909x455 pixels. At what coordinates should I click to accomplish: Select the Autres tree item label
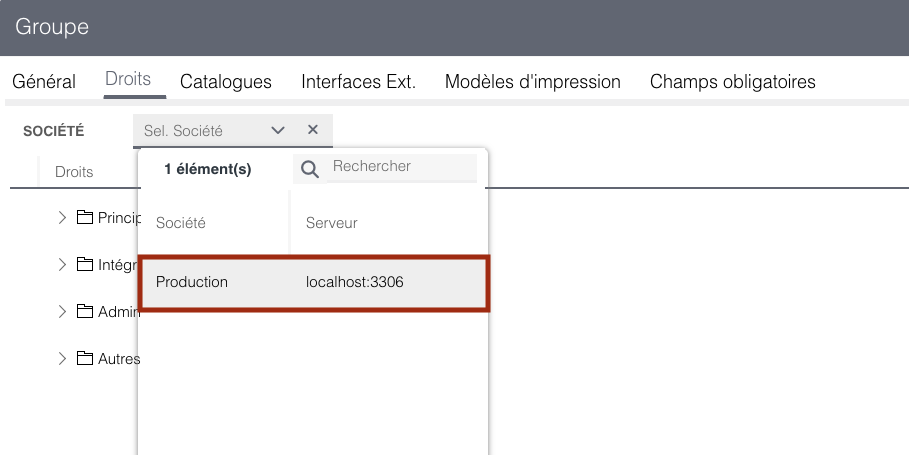point(118,359)
